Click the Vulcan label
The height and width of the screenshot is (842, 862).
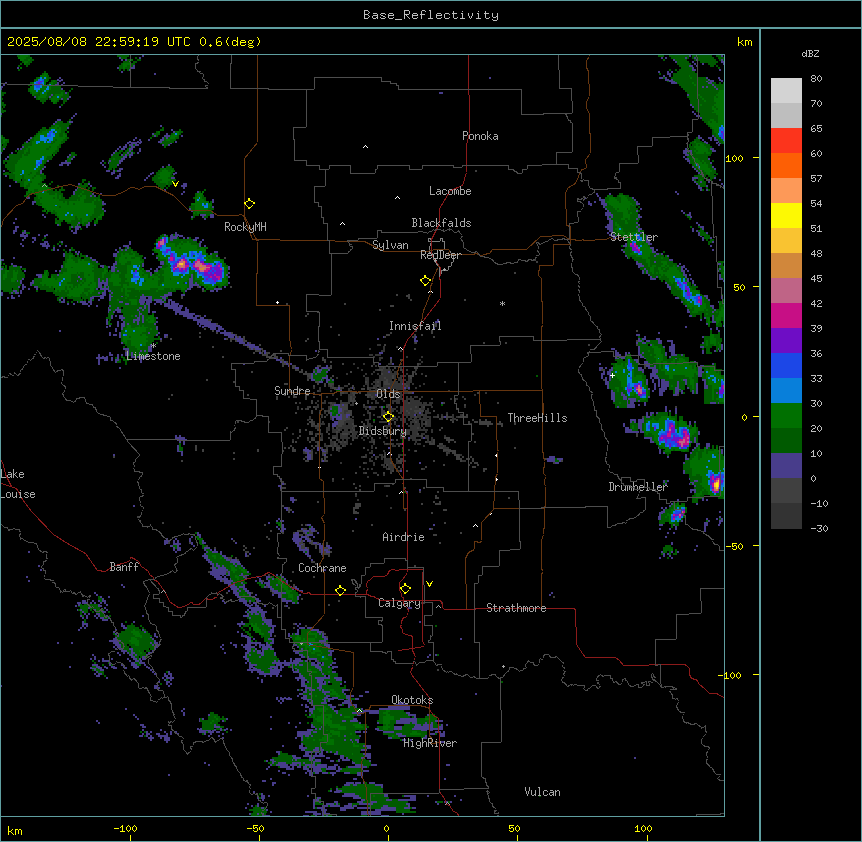(x=542, y=792)
